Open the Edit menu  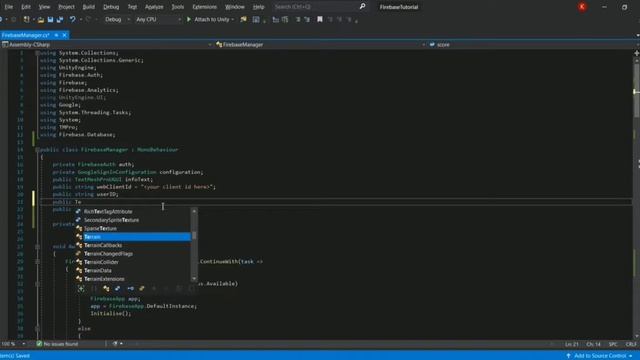click(26, 7)
